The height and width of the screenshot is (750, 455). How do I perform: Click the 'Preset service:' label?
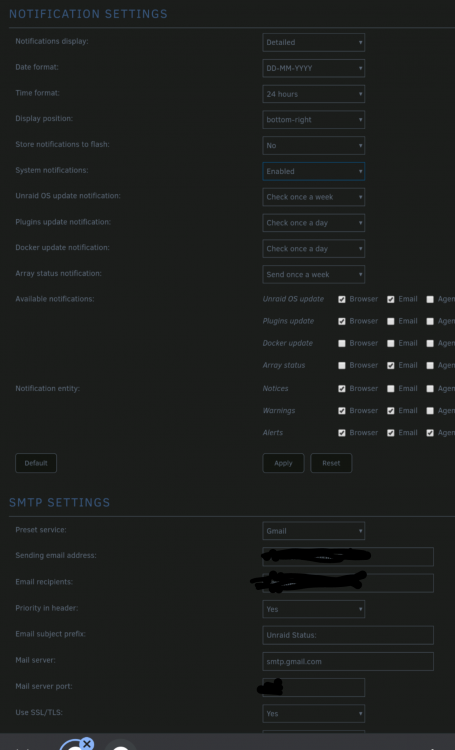point(41,530)
